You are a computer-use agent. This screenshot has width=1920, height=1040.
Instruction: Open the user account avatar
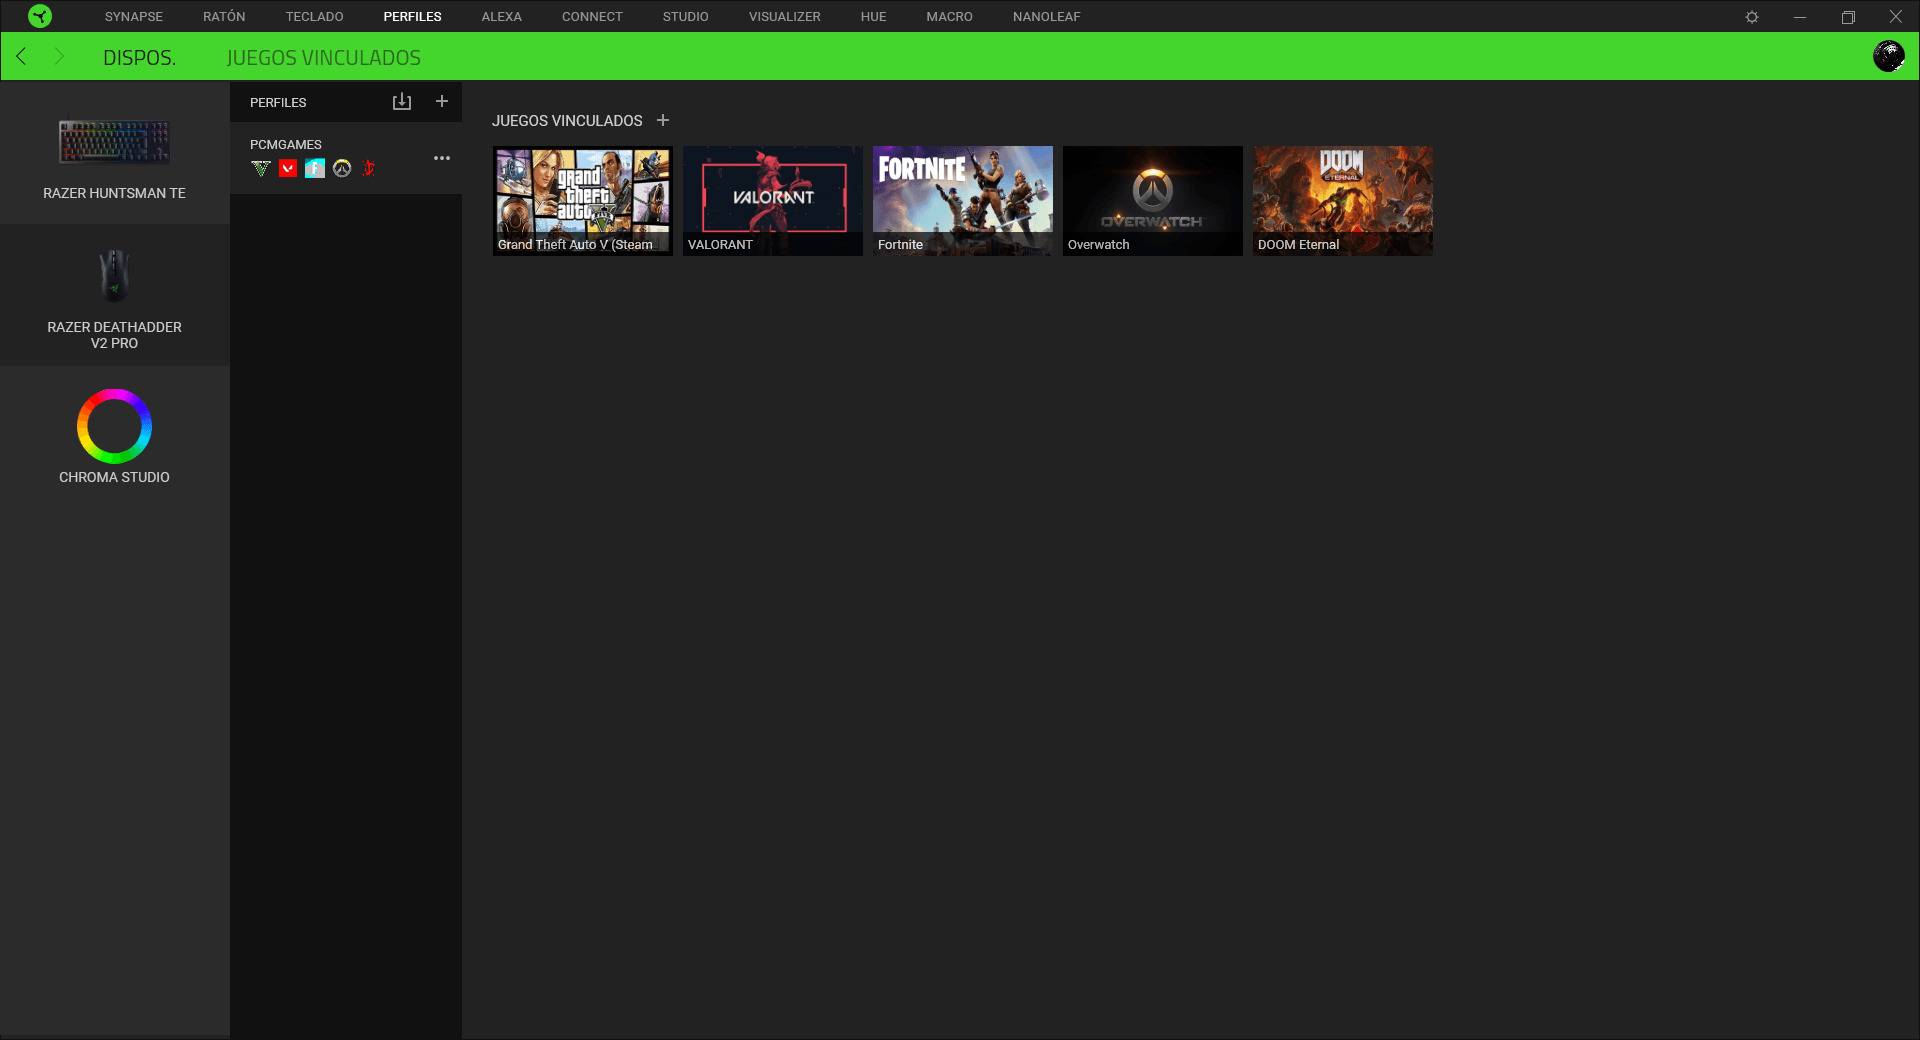[1888, 56]
